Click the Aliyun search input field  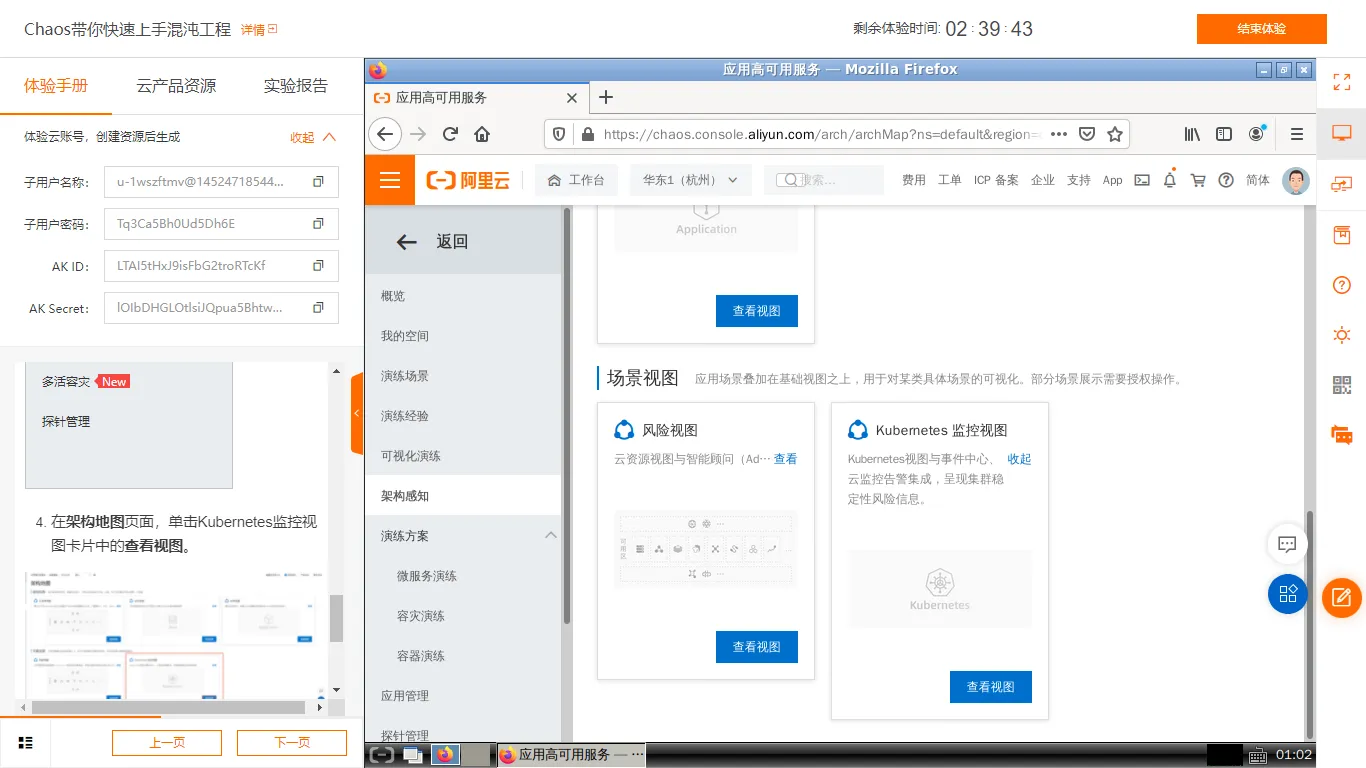pos(825,180)
